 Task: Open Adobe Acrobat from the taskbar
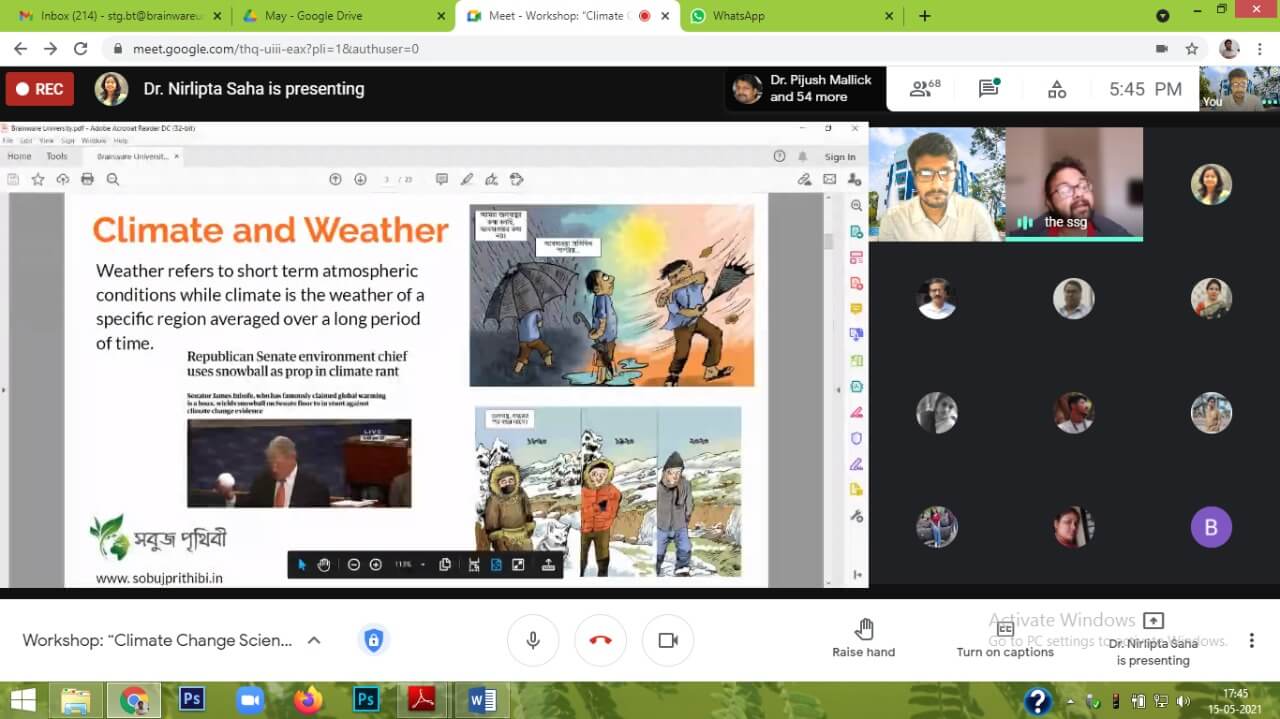click(x=421, y=700)
